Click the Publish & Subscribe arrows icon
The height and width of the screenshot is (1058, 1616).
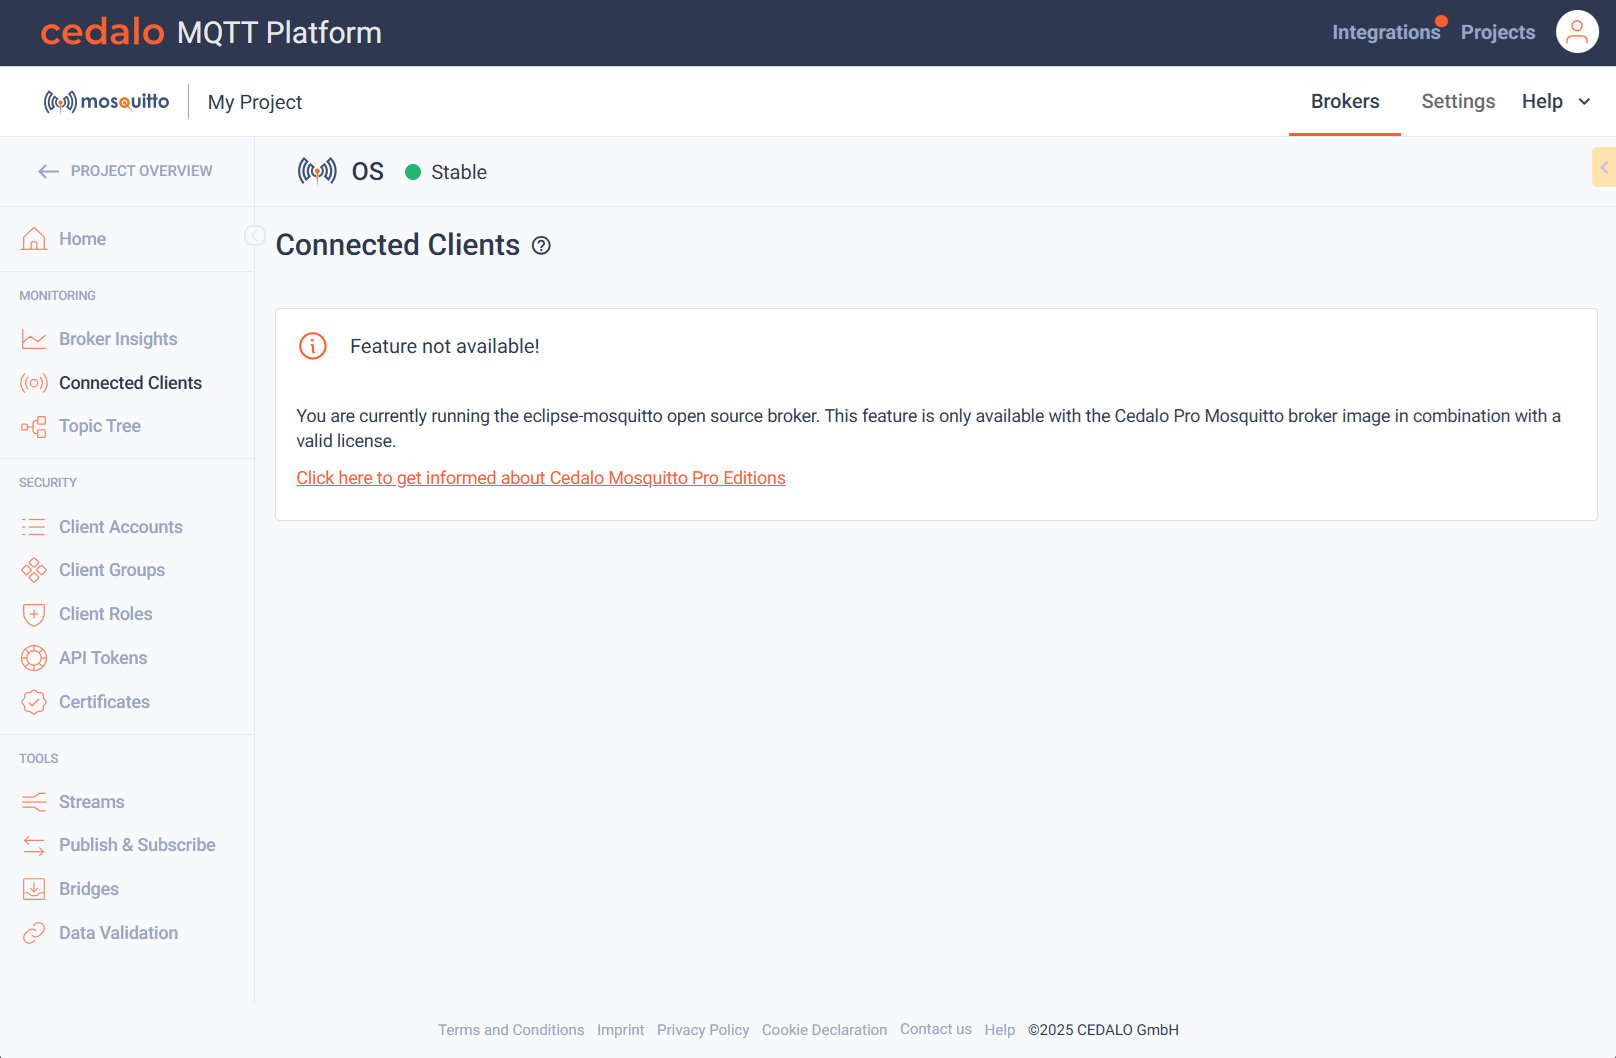(x=34, y=846)
